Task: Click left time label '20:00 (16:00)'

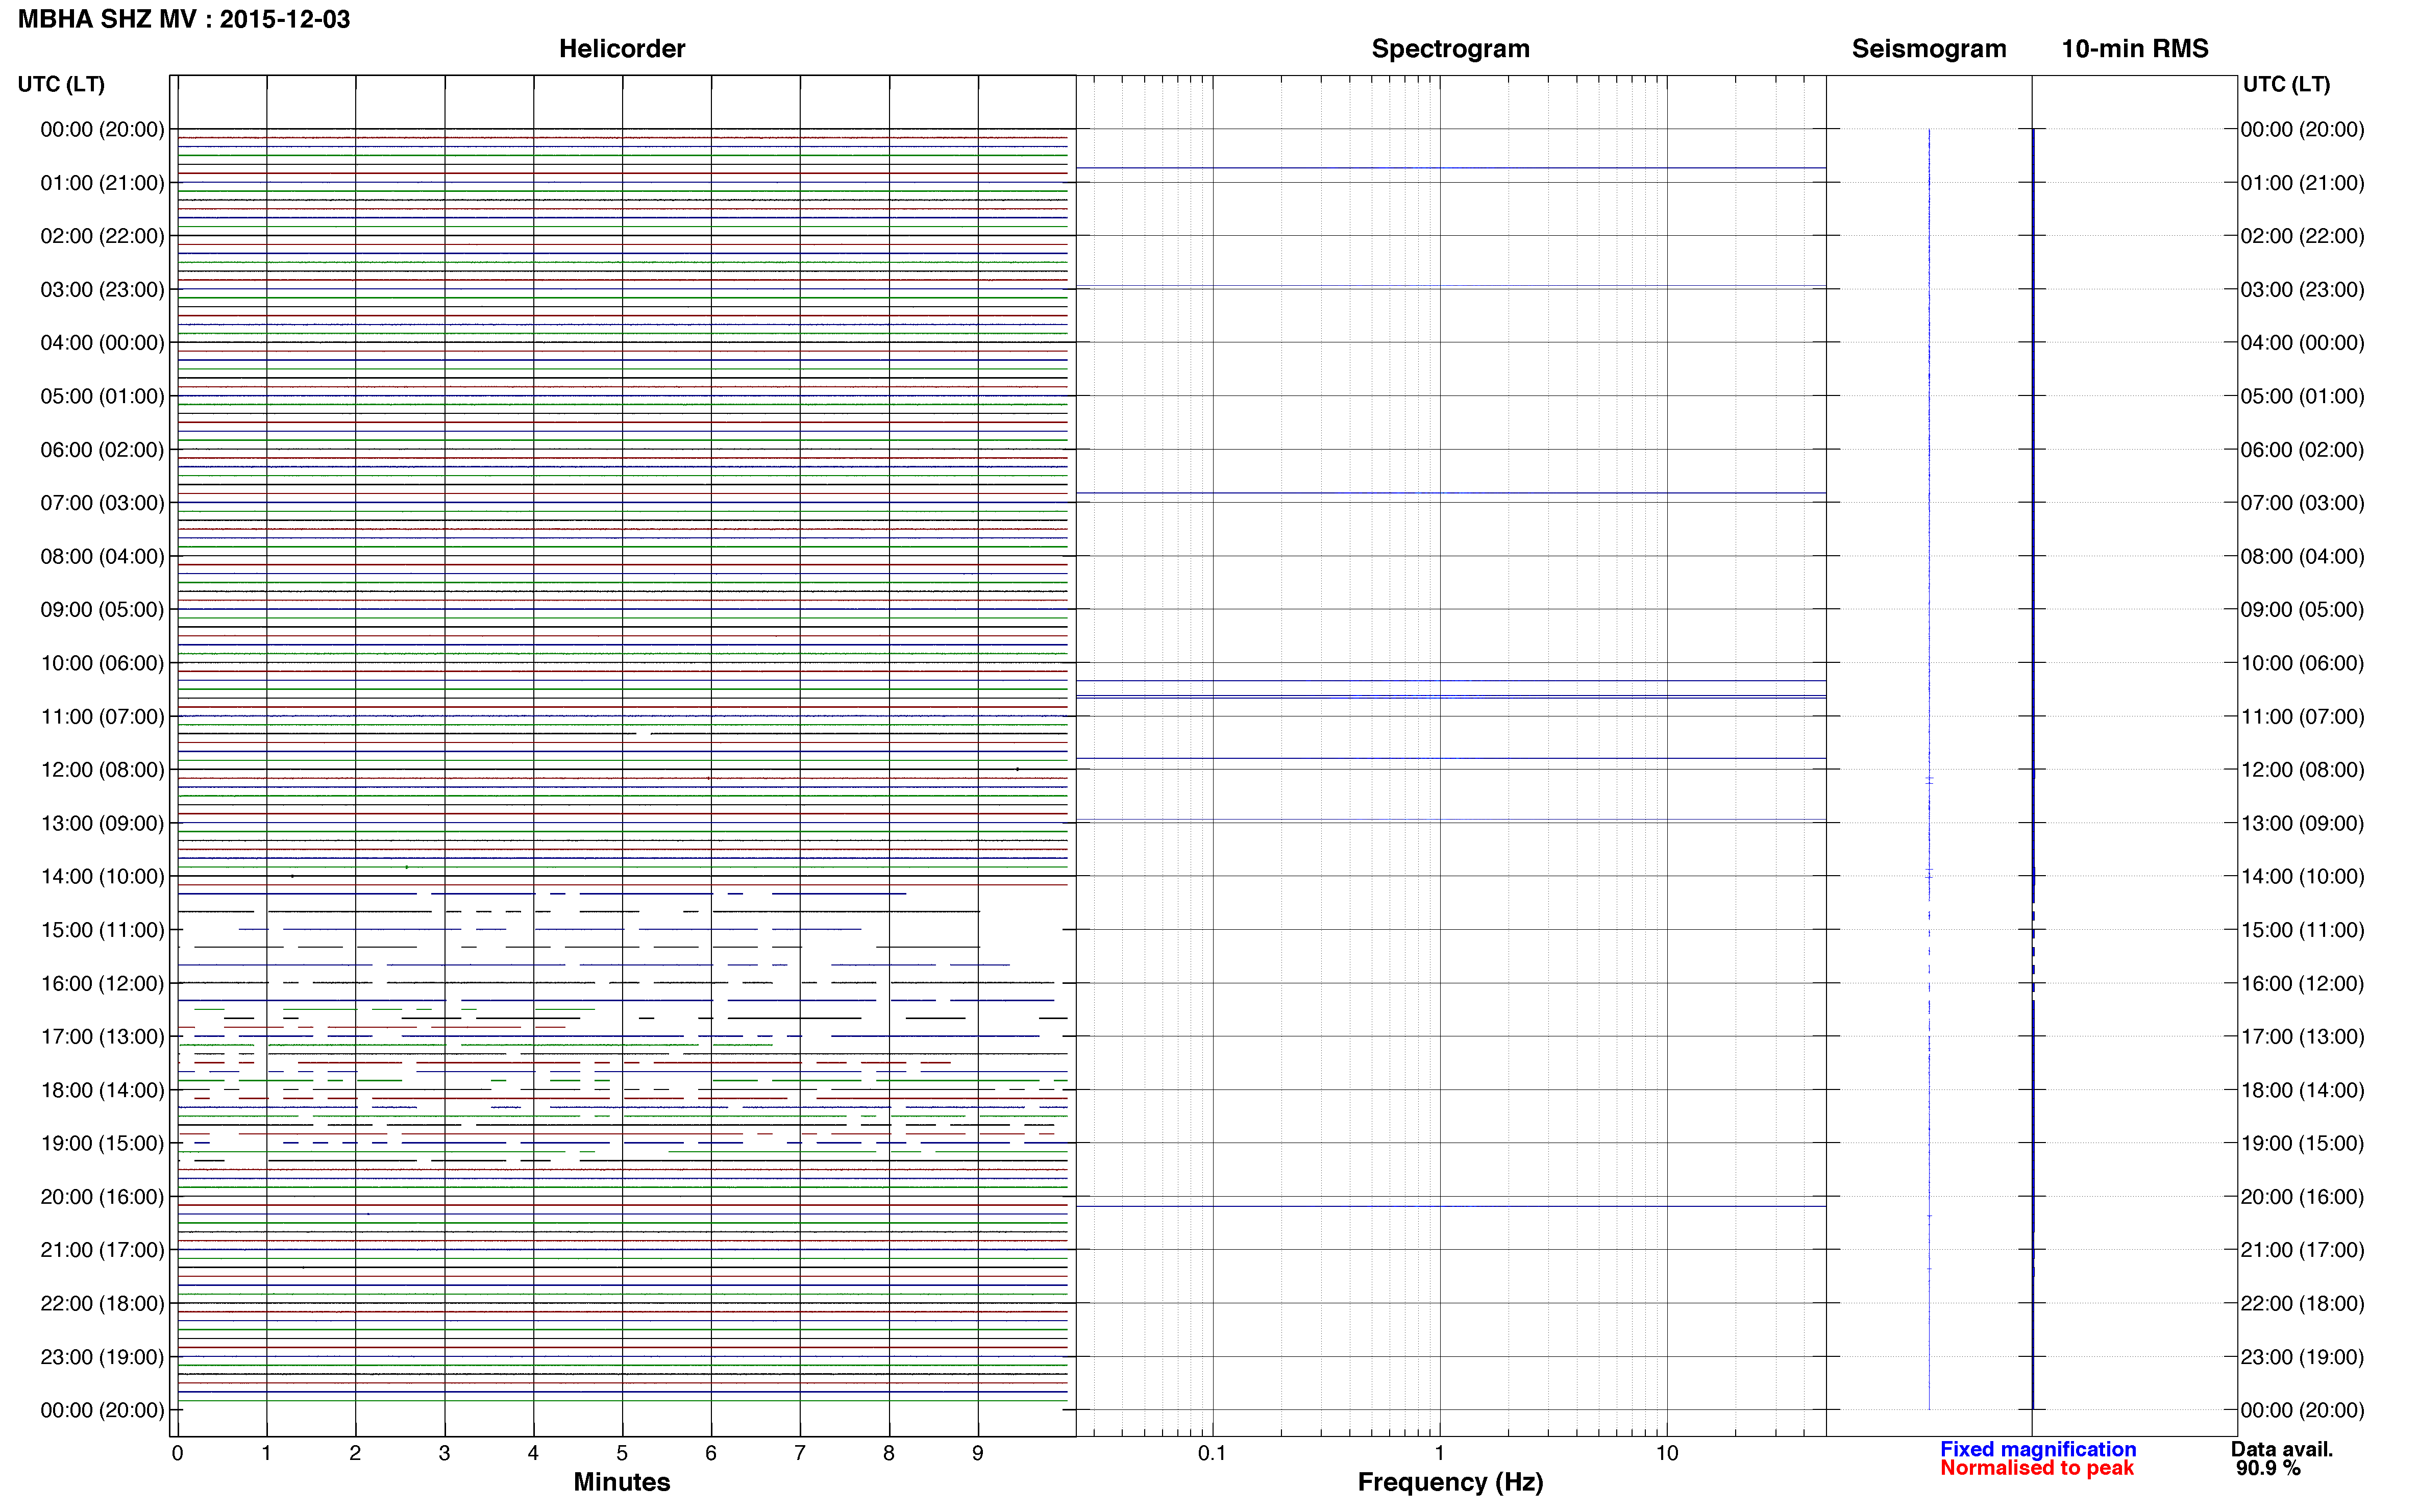Action: (x=103, y=1197)
